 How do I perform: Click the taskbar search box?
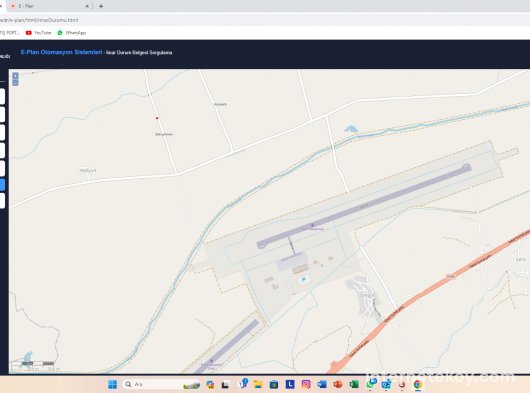pyautogui.click(x=162, y=384)
